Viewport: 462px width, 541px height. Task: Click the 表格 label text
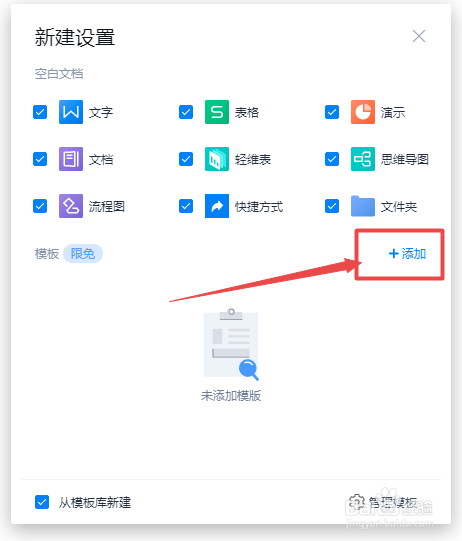pos(247,112)
